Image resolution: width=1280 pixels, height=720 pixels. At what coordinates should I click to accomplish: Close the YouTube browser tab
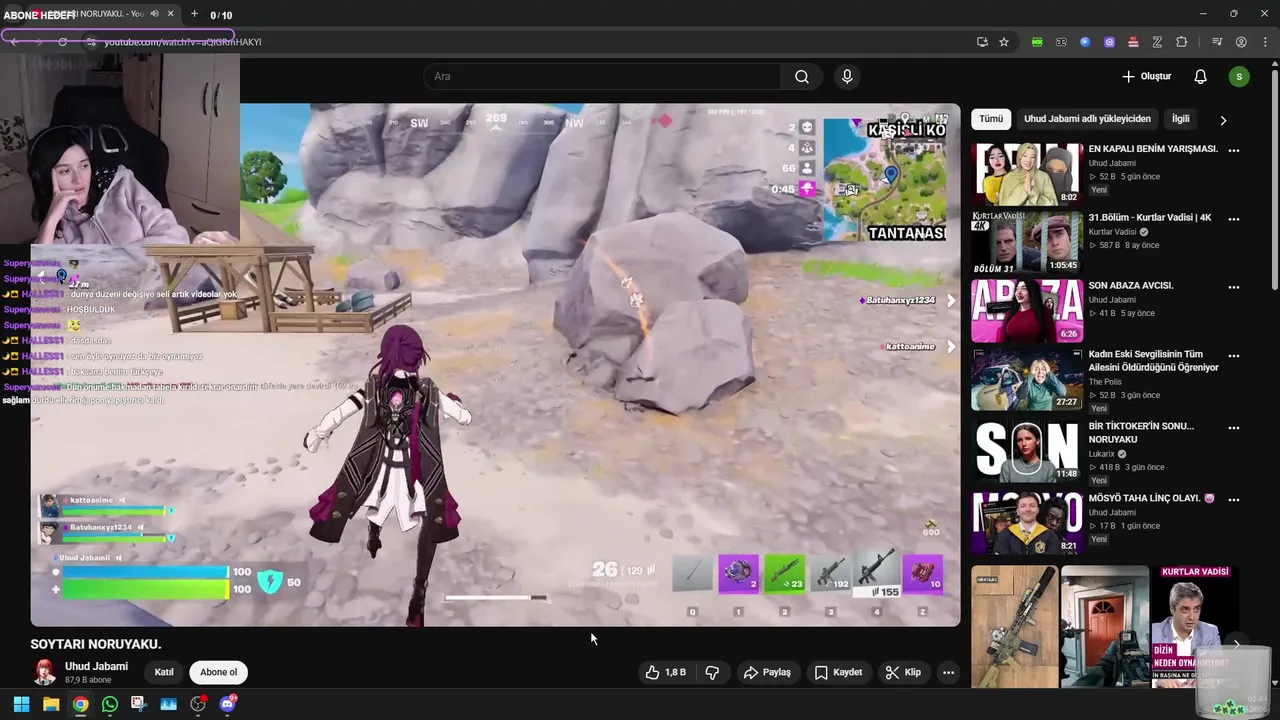[x=170, y=14]
